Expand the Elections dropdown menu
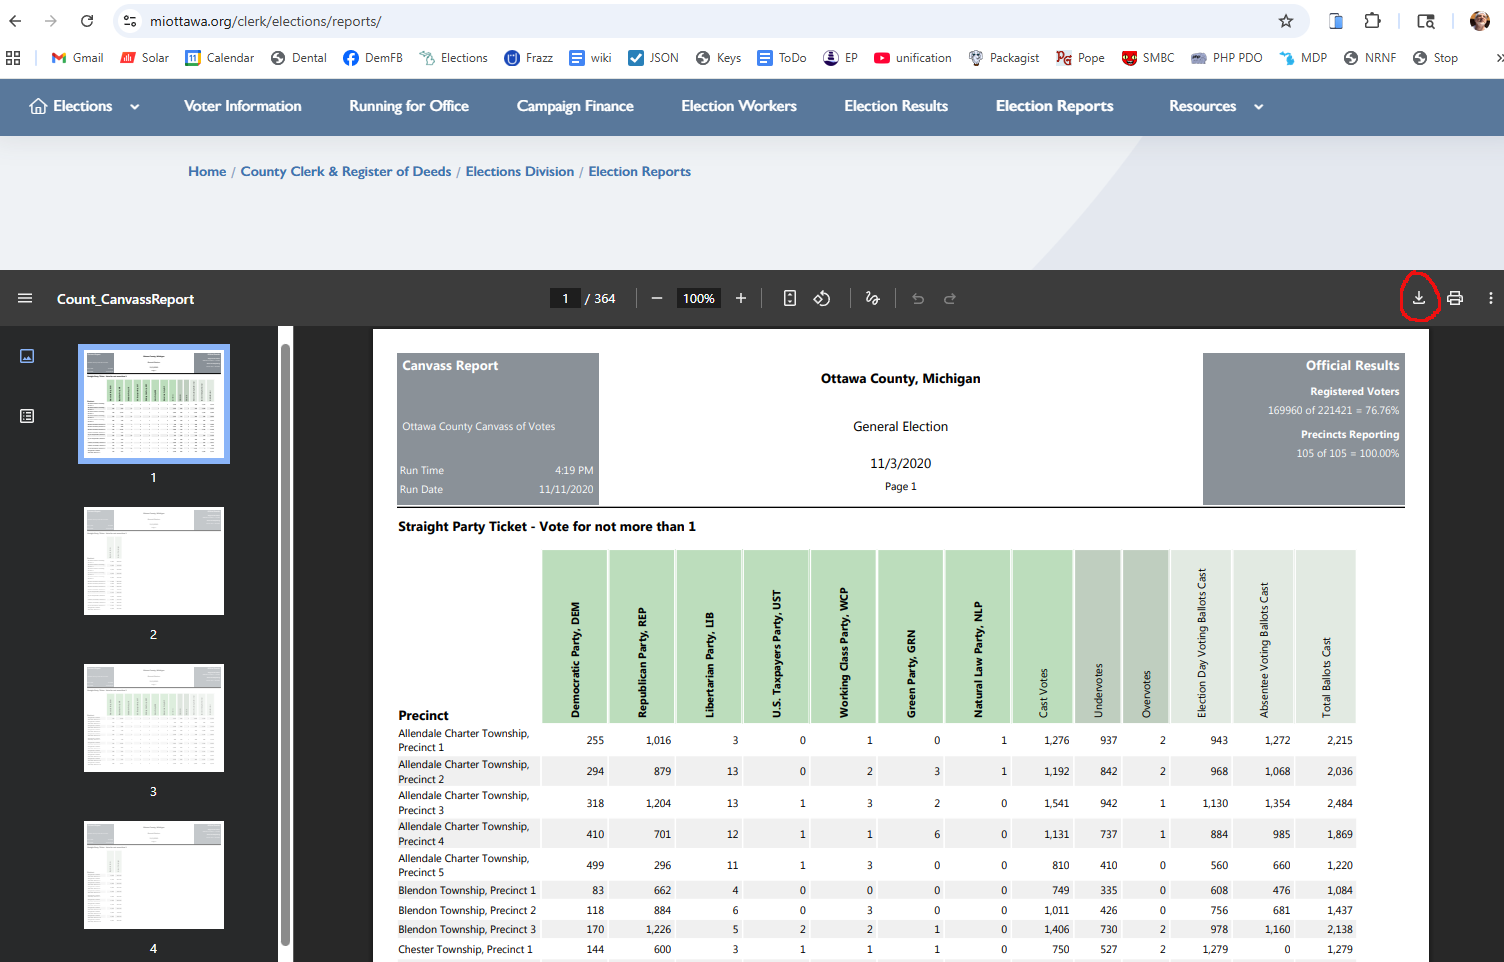Image resolution: width=1504 pixels, height=962 pixels. [x=134, y=107]
